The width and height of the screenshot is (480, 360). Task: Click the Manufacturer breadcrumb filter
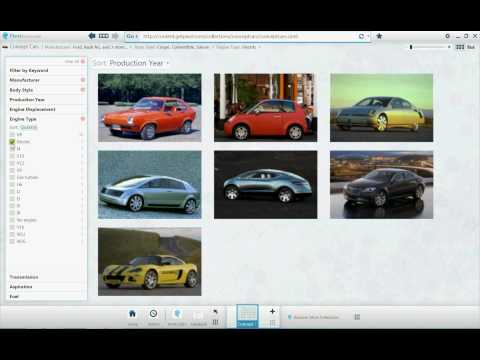coord(86,47)
